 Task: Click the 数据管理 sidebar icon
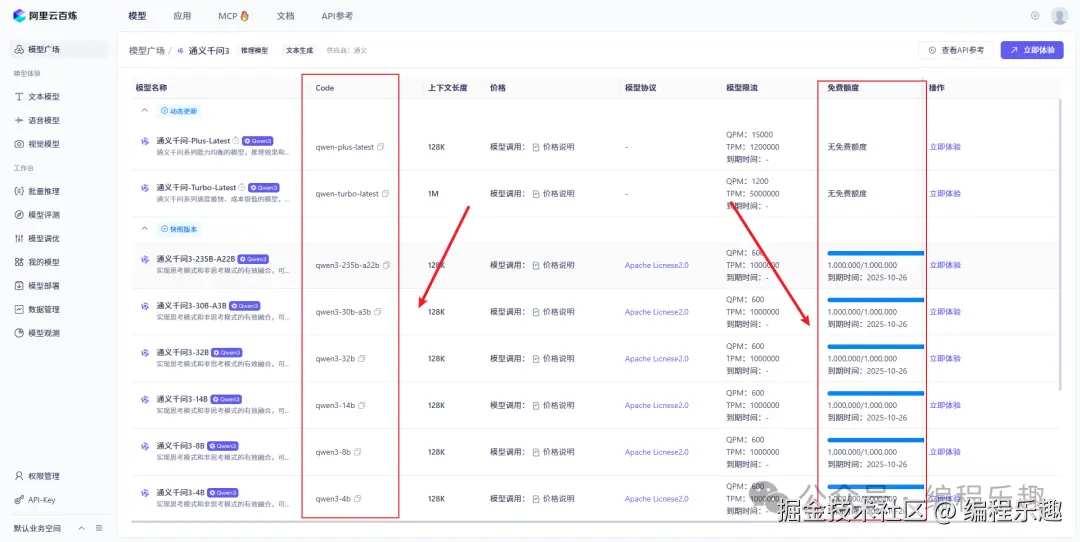19,309
